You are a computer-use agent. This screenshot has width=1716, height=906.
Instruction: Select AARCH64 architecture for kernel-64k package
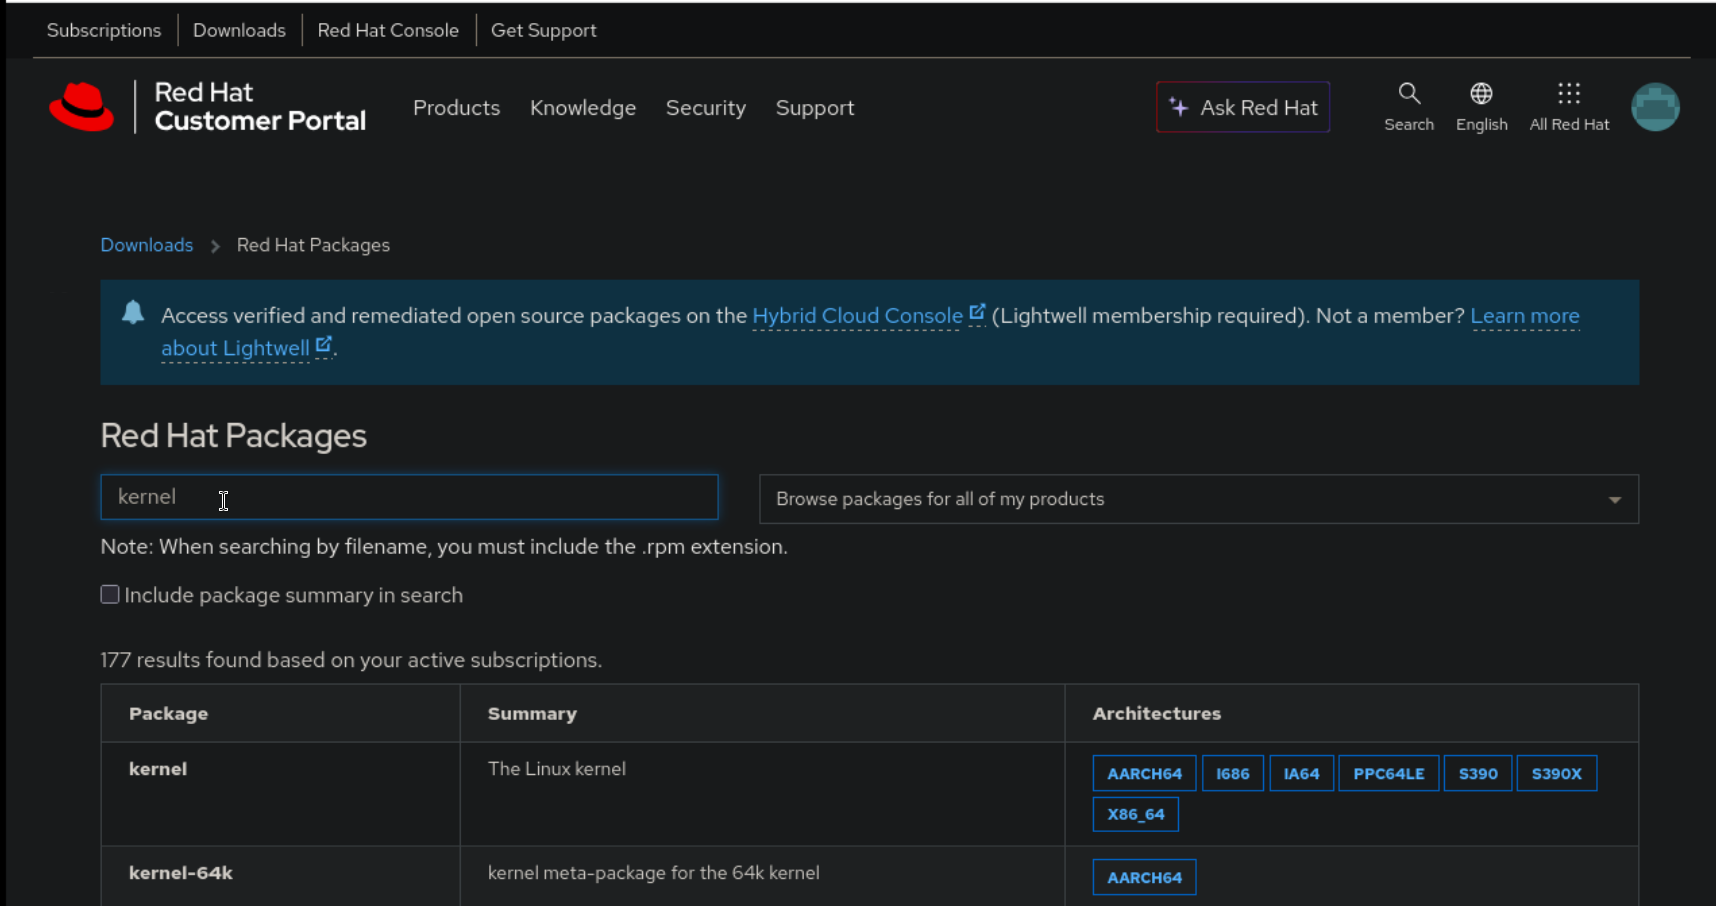[1144, 877]
